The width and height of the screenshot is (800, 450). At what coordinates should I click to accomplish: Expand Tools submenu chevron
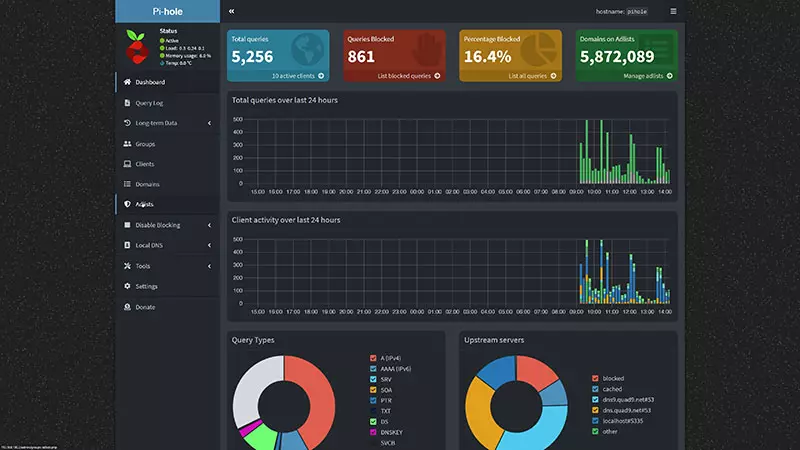click(x=209, y=266)
